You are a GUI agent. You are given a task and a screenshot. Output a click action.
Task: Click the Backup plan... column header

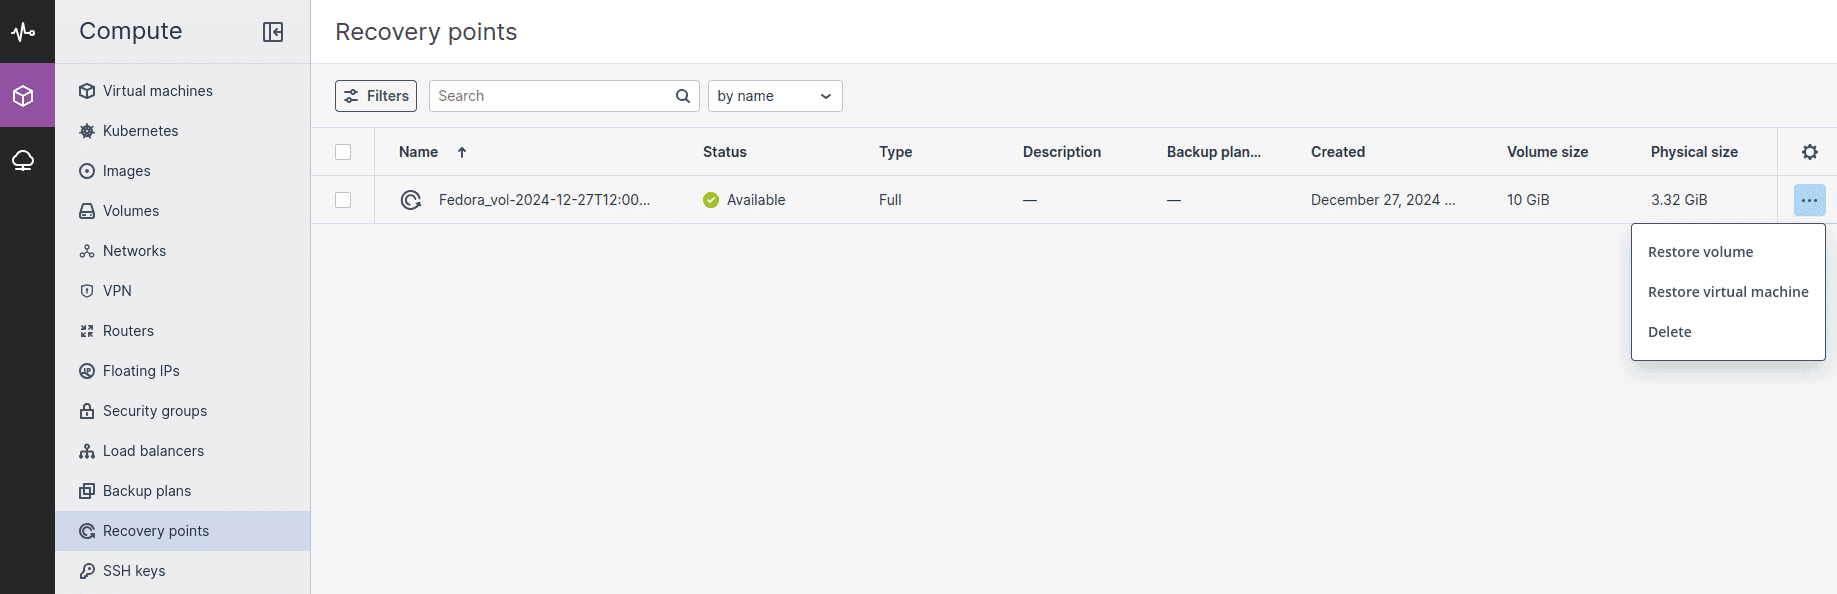click(x=1214, y=152)
